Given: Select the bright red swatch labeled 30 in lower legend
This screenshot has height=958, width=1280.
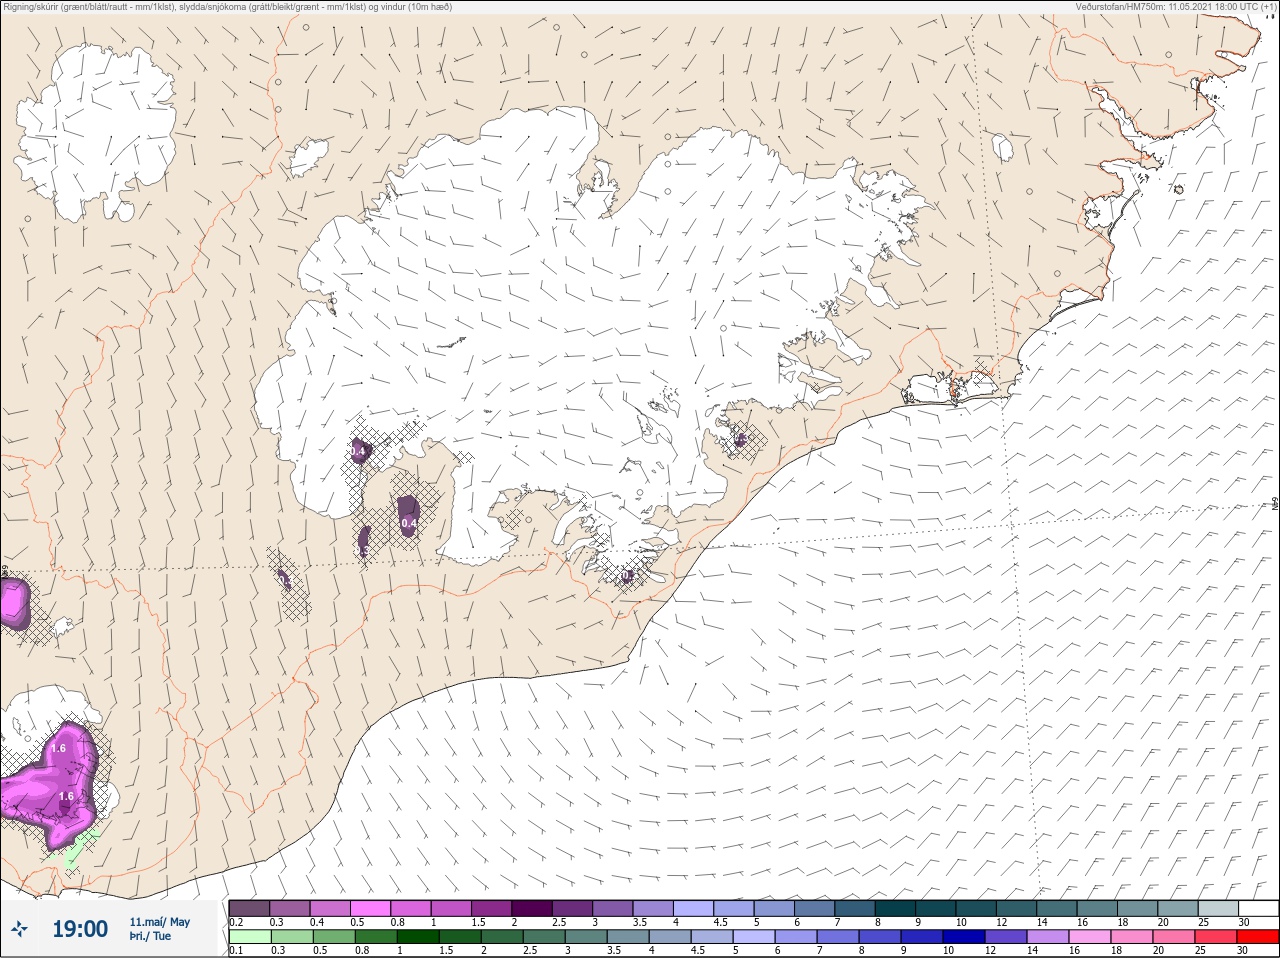Looking at the screenshot, I should coord(1258,937).
